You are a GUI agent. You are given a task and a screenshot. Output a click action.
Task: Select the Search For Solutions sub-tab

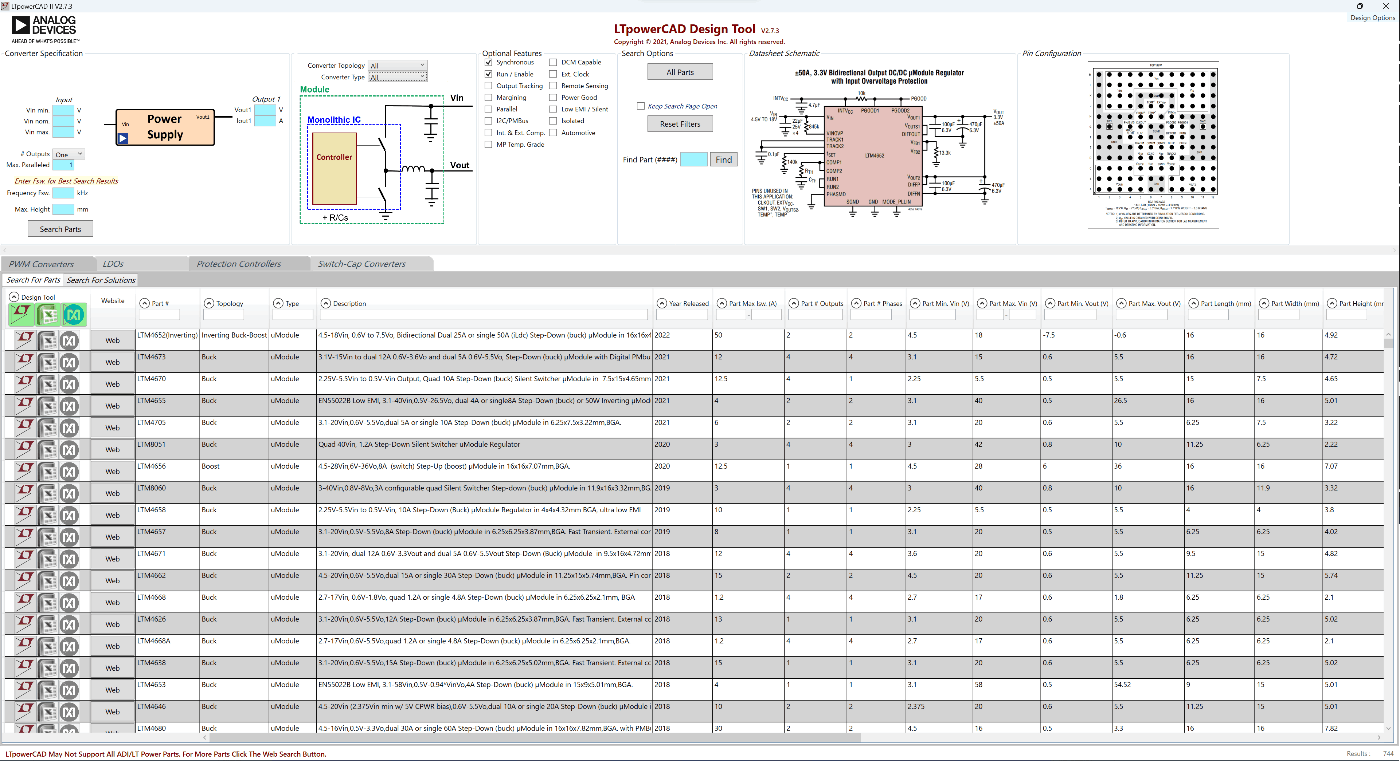pos(101,280)
